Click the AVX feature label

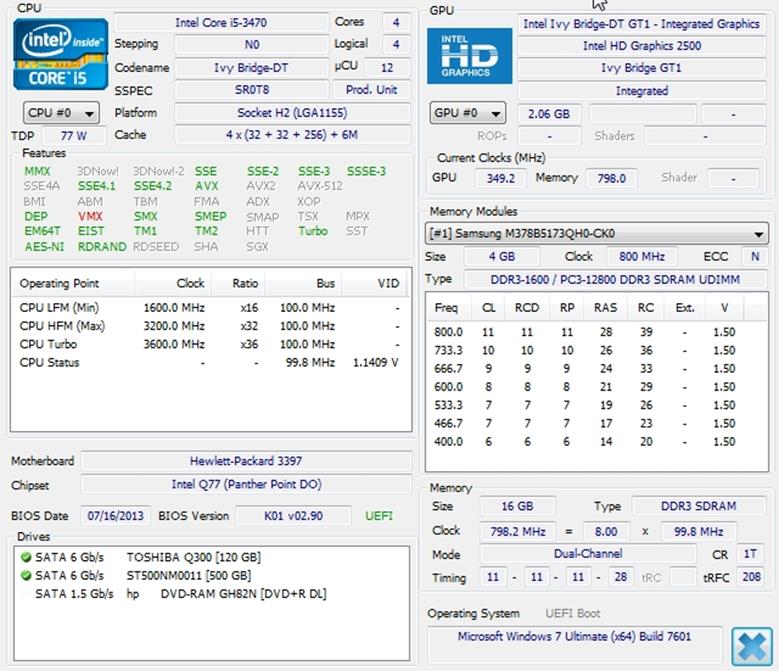[x=207, y=186]
